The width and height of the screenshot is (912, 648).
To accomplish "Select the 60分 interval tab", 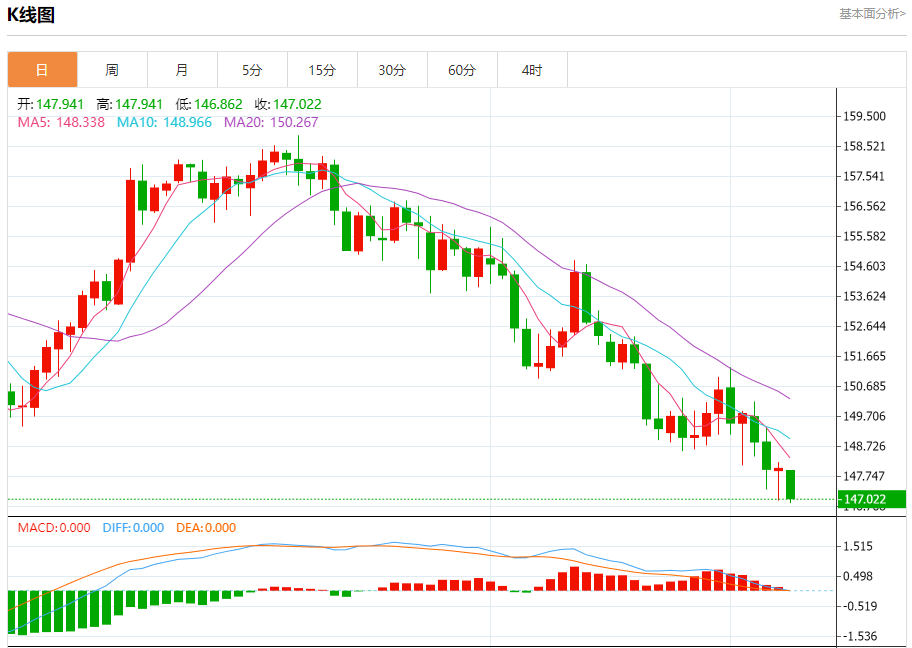I will [x=462, y=70].
